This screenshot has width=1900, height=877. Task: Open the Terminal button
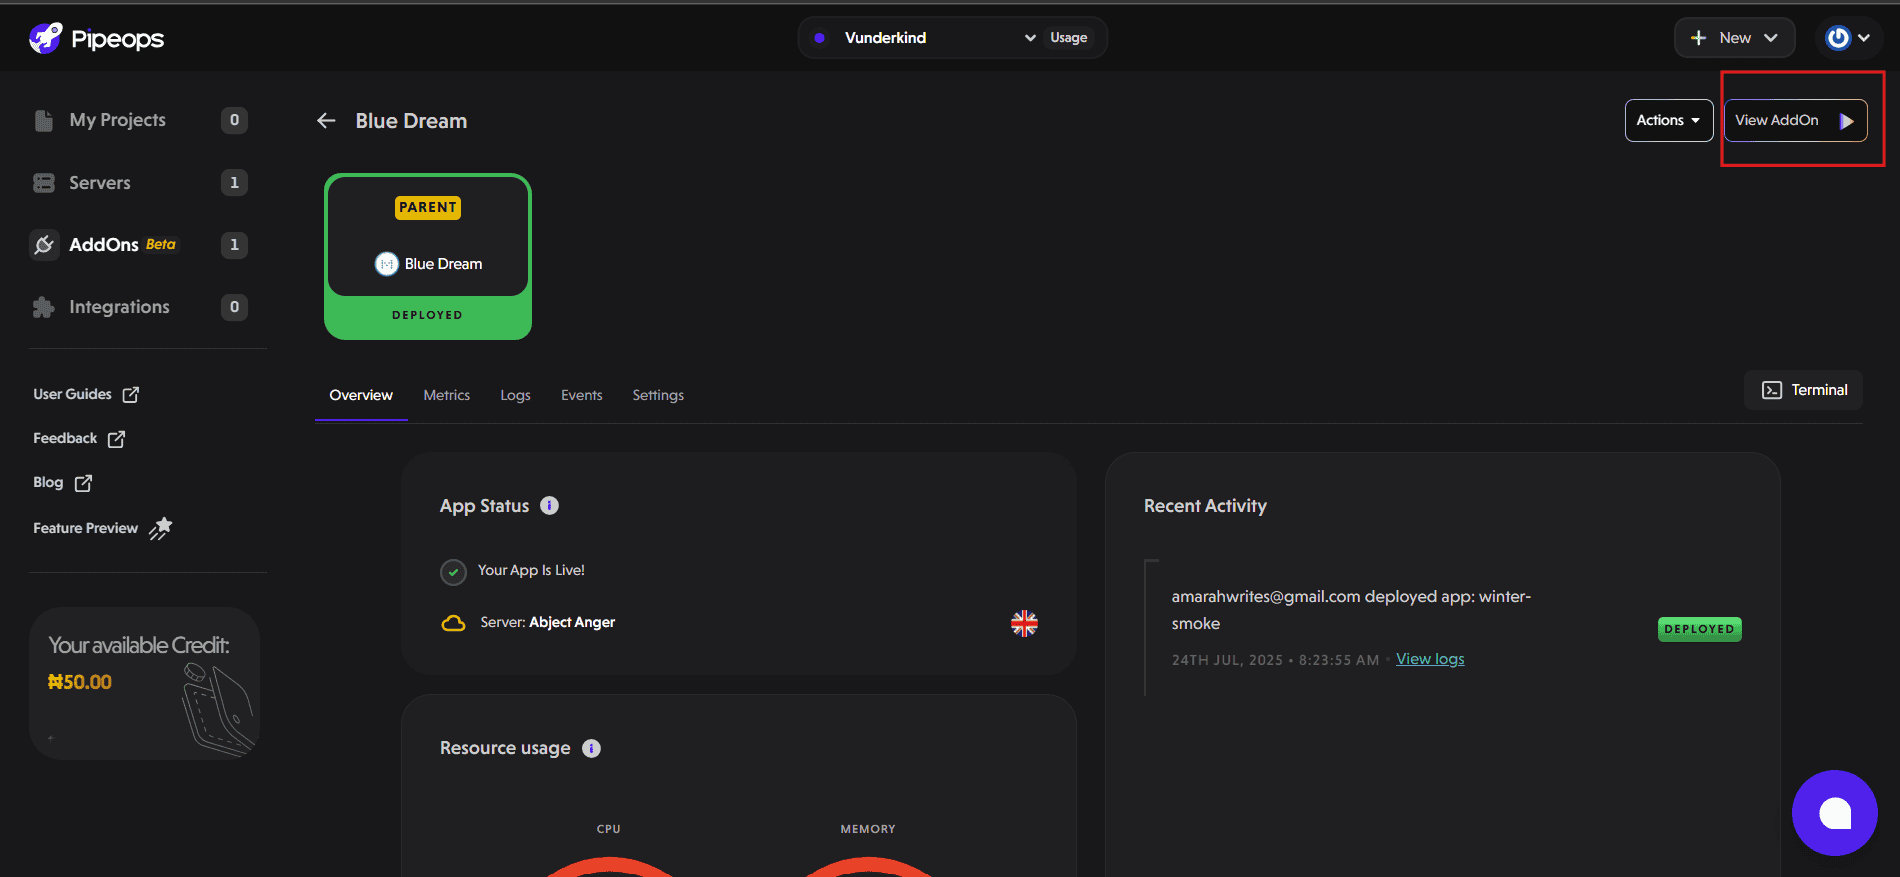tap(1804, 390)
